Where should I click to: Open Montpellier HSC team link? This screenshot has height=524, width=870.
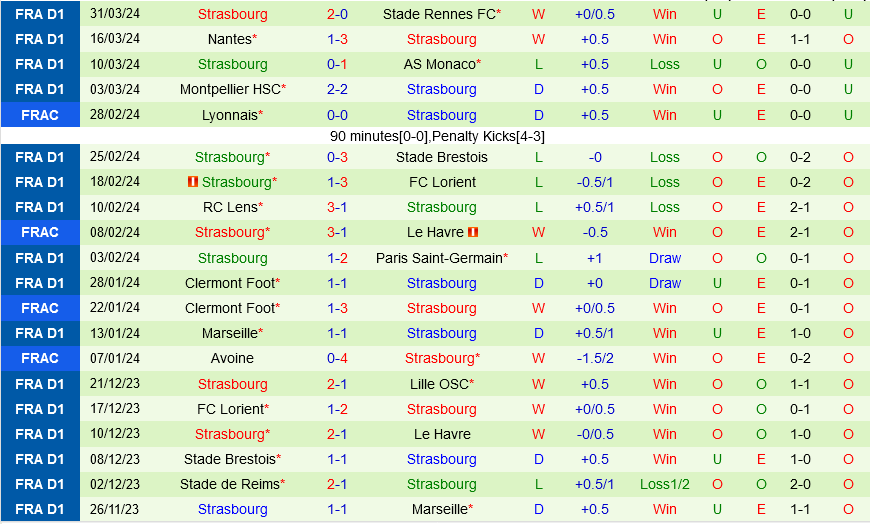click(x=230, y=89)
